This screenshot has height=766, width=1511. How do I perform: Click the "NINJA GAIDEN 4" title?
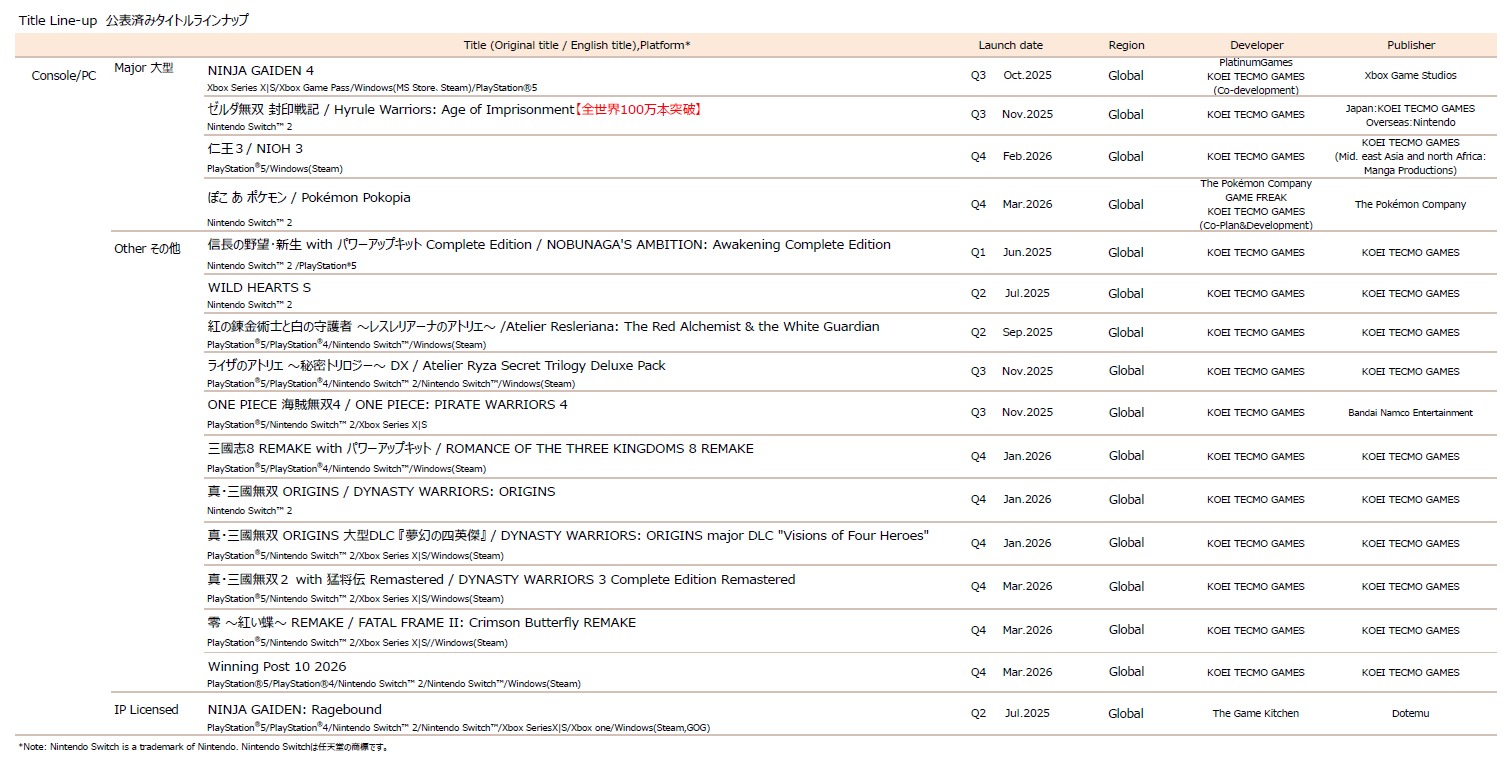click(x=261, y=70)
